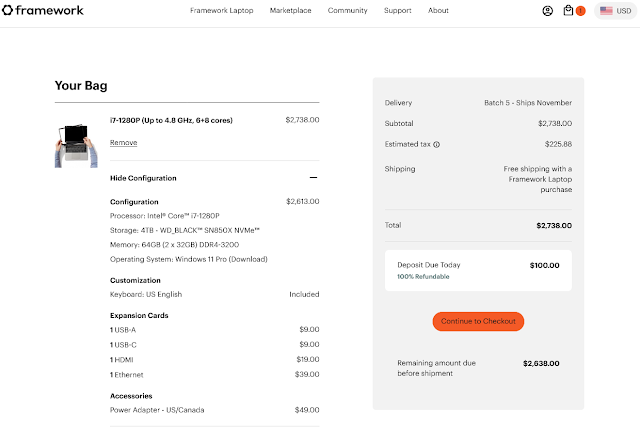Viewport: 640px width, 430px height.
Task: Open the About menu item
Action: pyautogui.click(x=438, y=11)
